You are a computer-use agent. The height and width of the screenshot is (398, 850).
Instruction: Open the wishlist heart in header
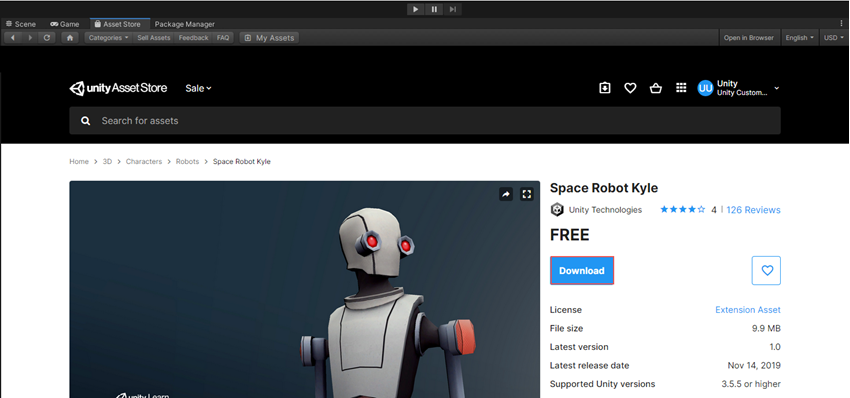tap(630, 88)
